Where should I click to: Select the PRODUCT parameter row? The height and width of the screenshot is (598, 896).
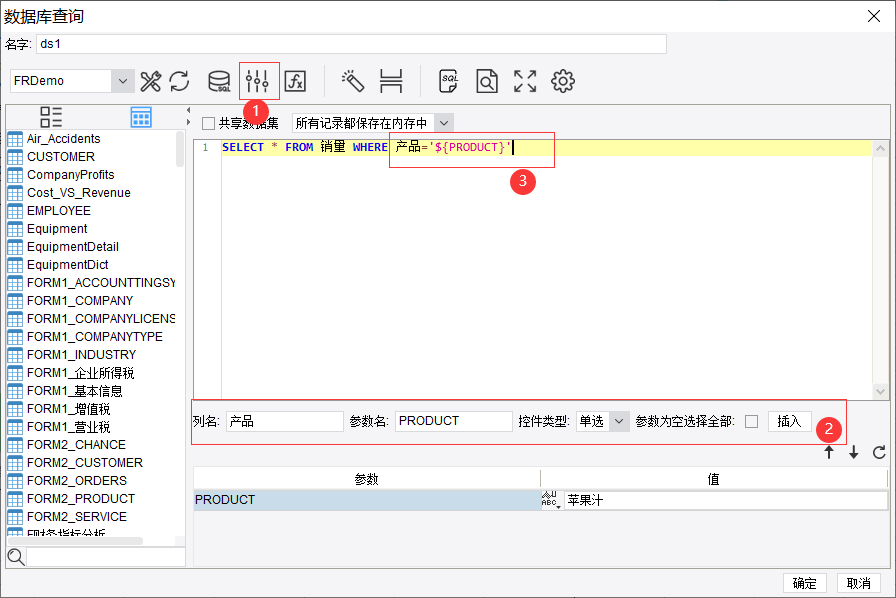coord(367,500)
